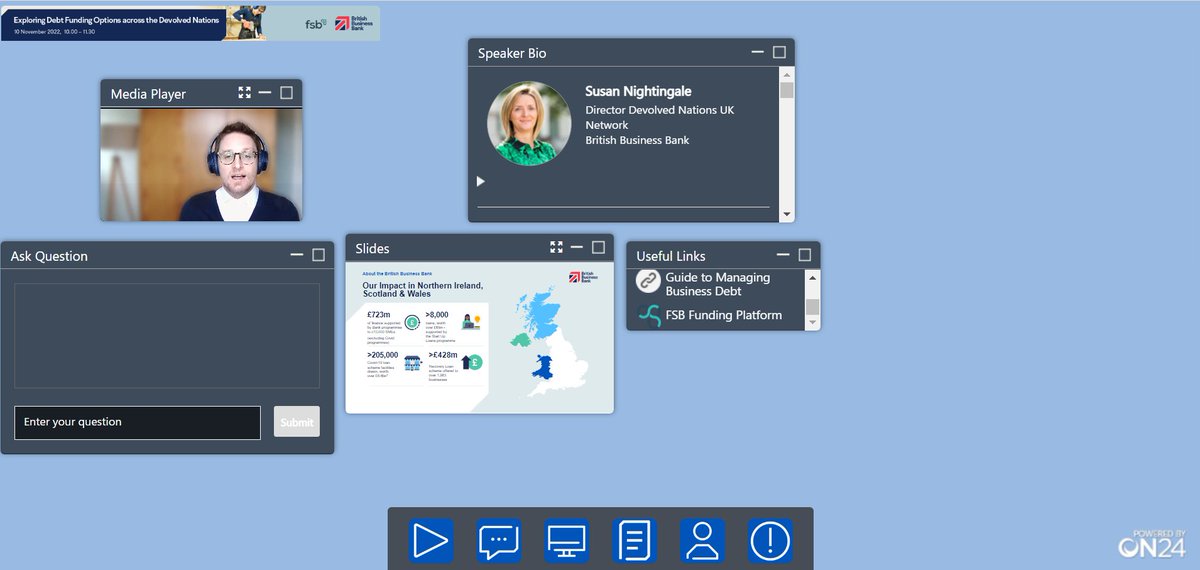Click the Ask Question panel title

coord(49,256)
